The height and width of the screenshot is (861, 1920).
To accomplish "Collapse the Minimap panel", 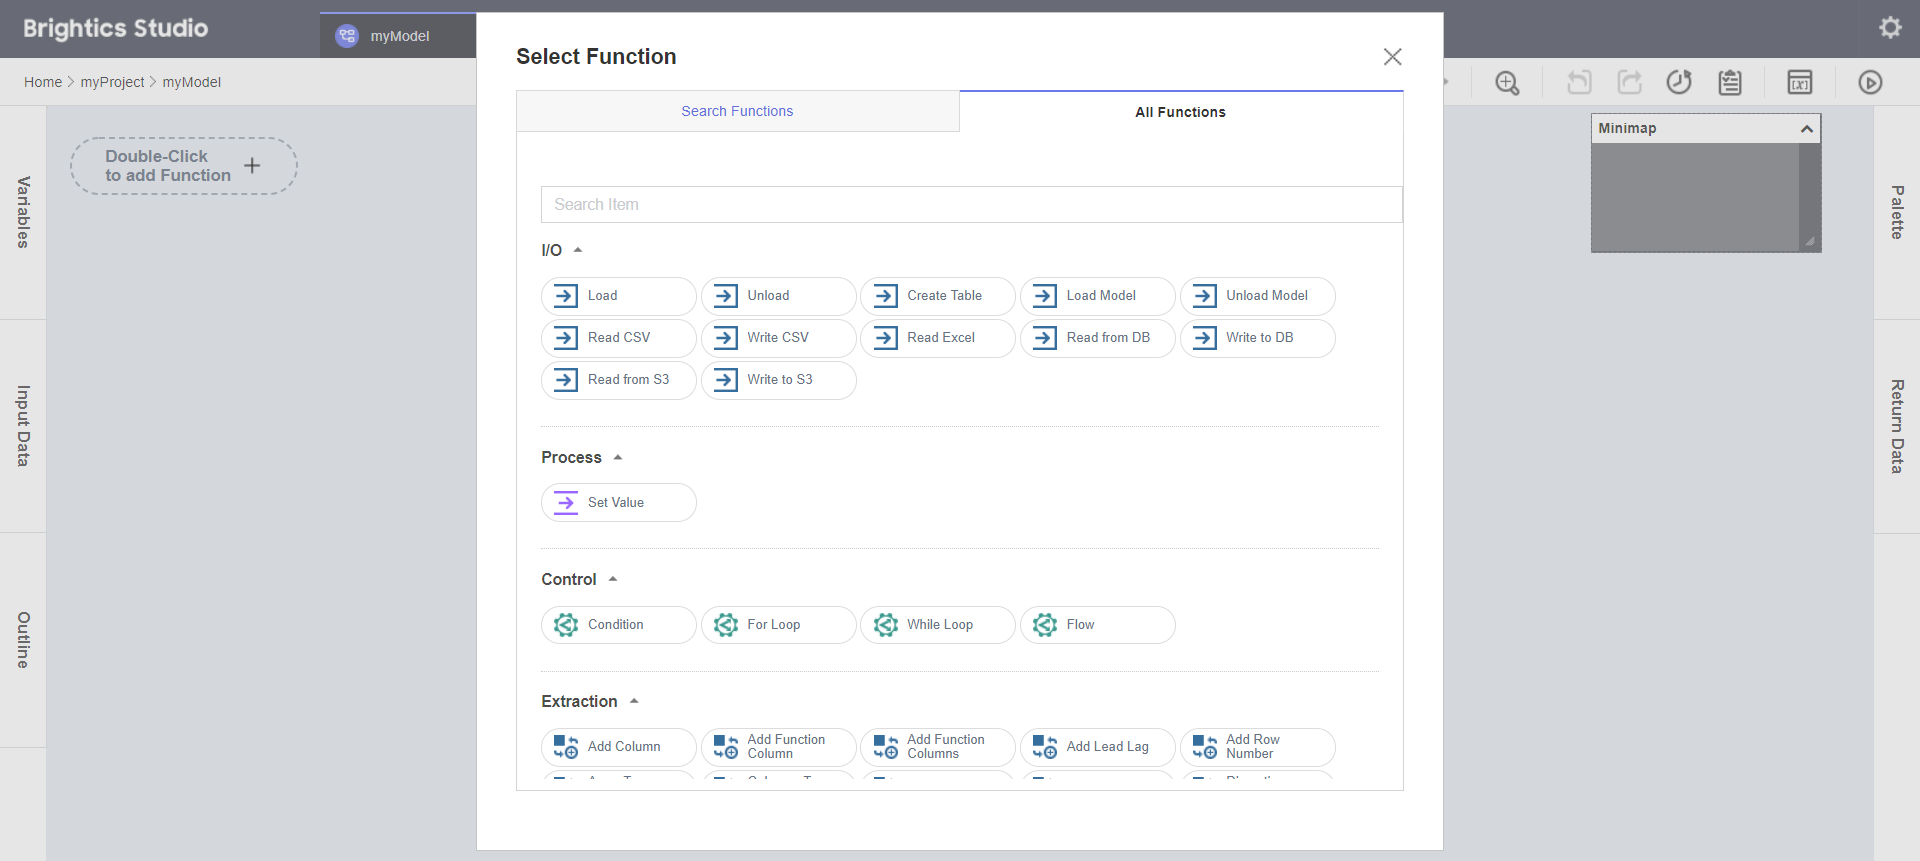I will pos(1806,129).
